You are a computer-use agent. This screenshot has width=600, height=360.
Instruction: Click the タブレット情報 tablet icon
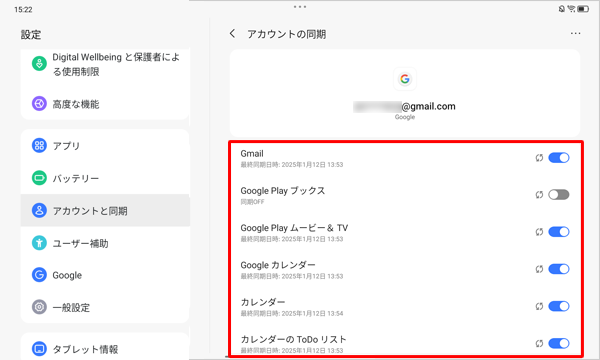coord(39,349)
